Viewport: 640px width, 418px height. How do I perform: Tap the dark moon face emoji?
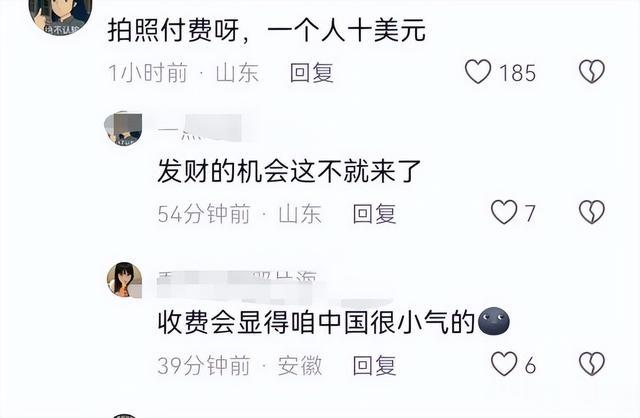[x=493, y=321]
